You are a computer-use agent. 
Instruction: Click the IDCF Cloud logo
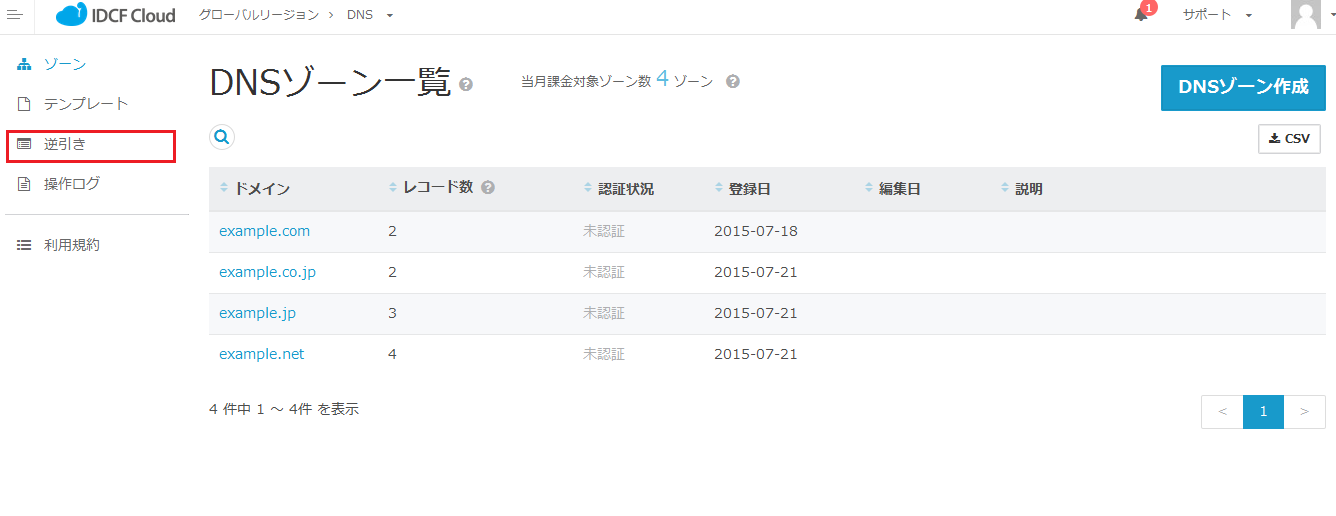click(115, 15)
